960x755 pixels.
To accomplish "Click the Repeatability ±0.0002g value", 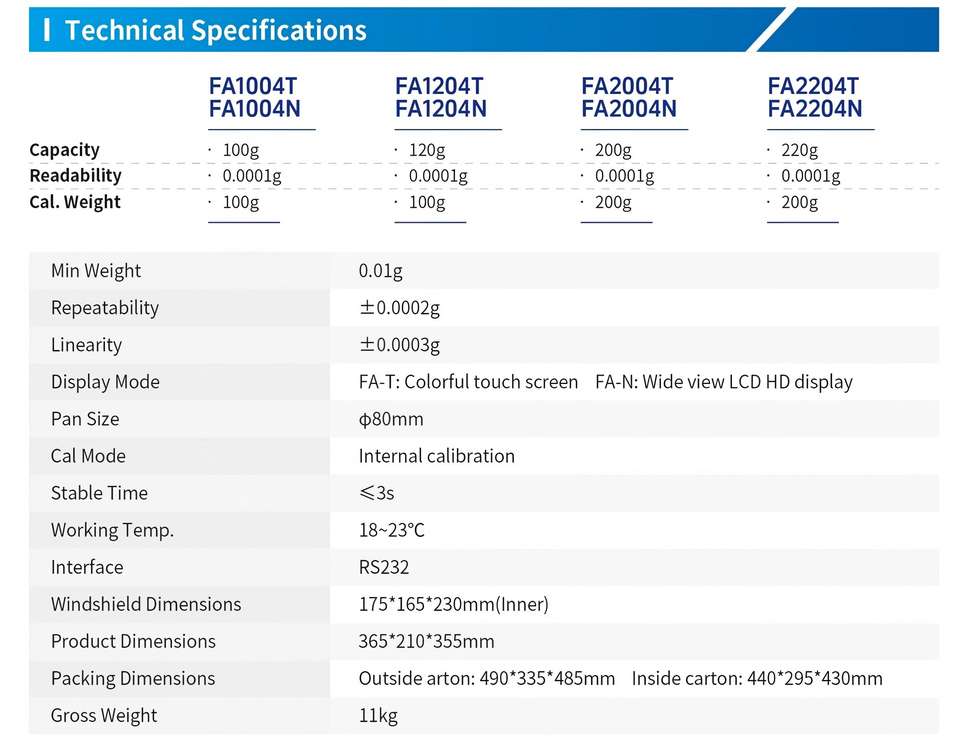I will [399, 308].
